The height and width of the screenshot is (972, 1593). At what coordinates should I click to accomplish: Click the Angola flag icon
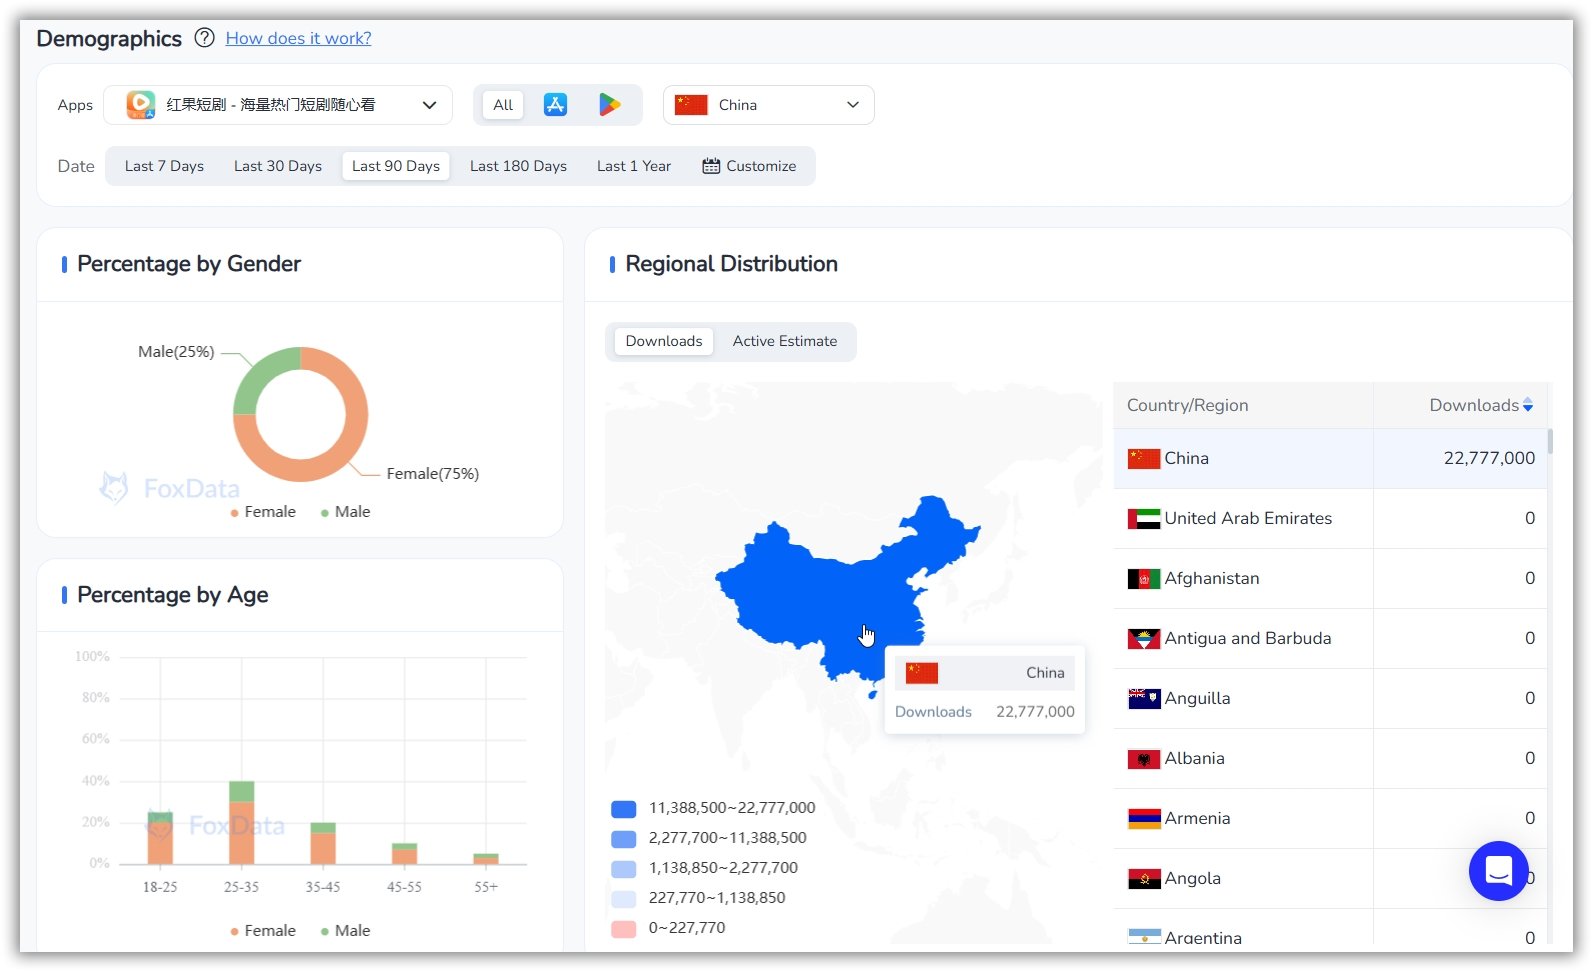point(1144,879)
